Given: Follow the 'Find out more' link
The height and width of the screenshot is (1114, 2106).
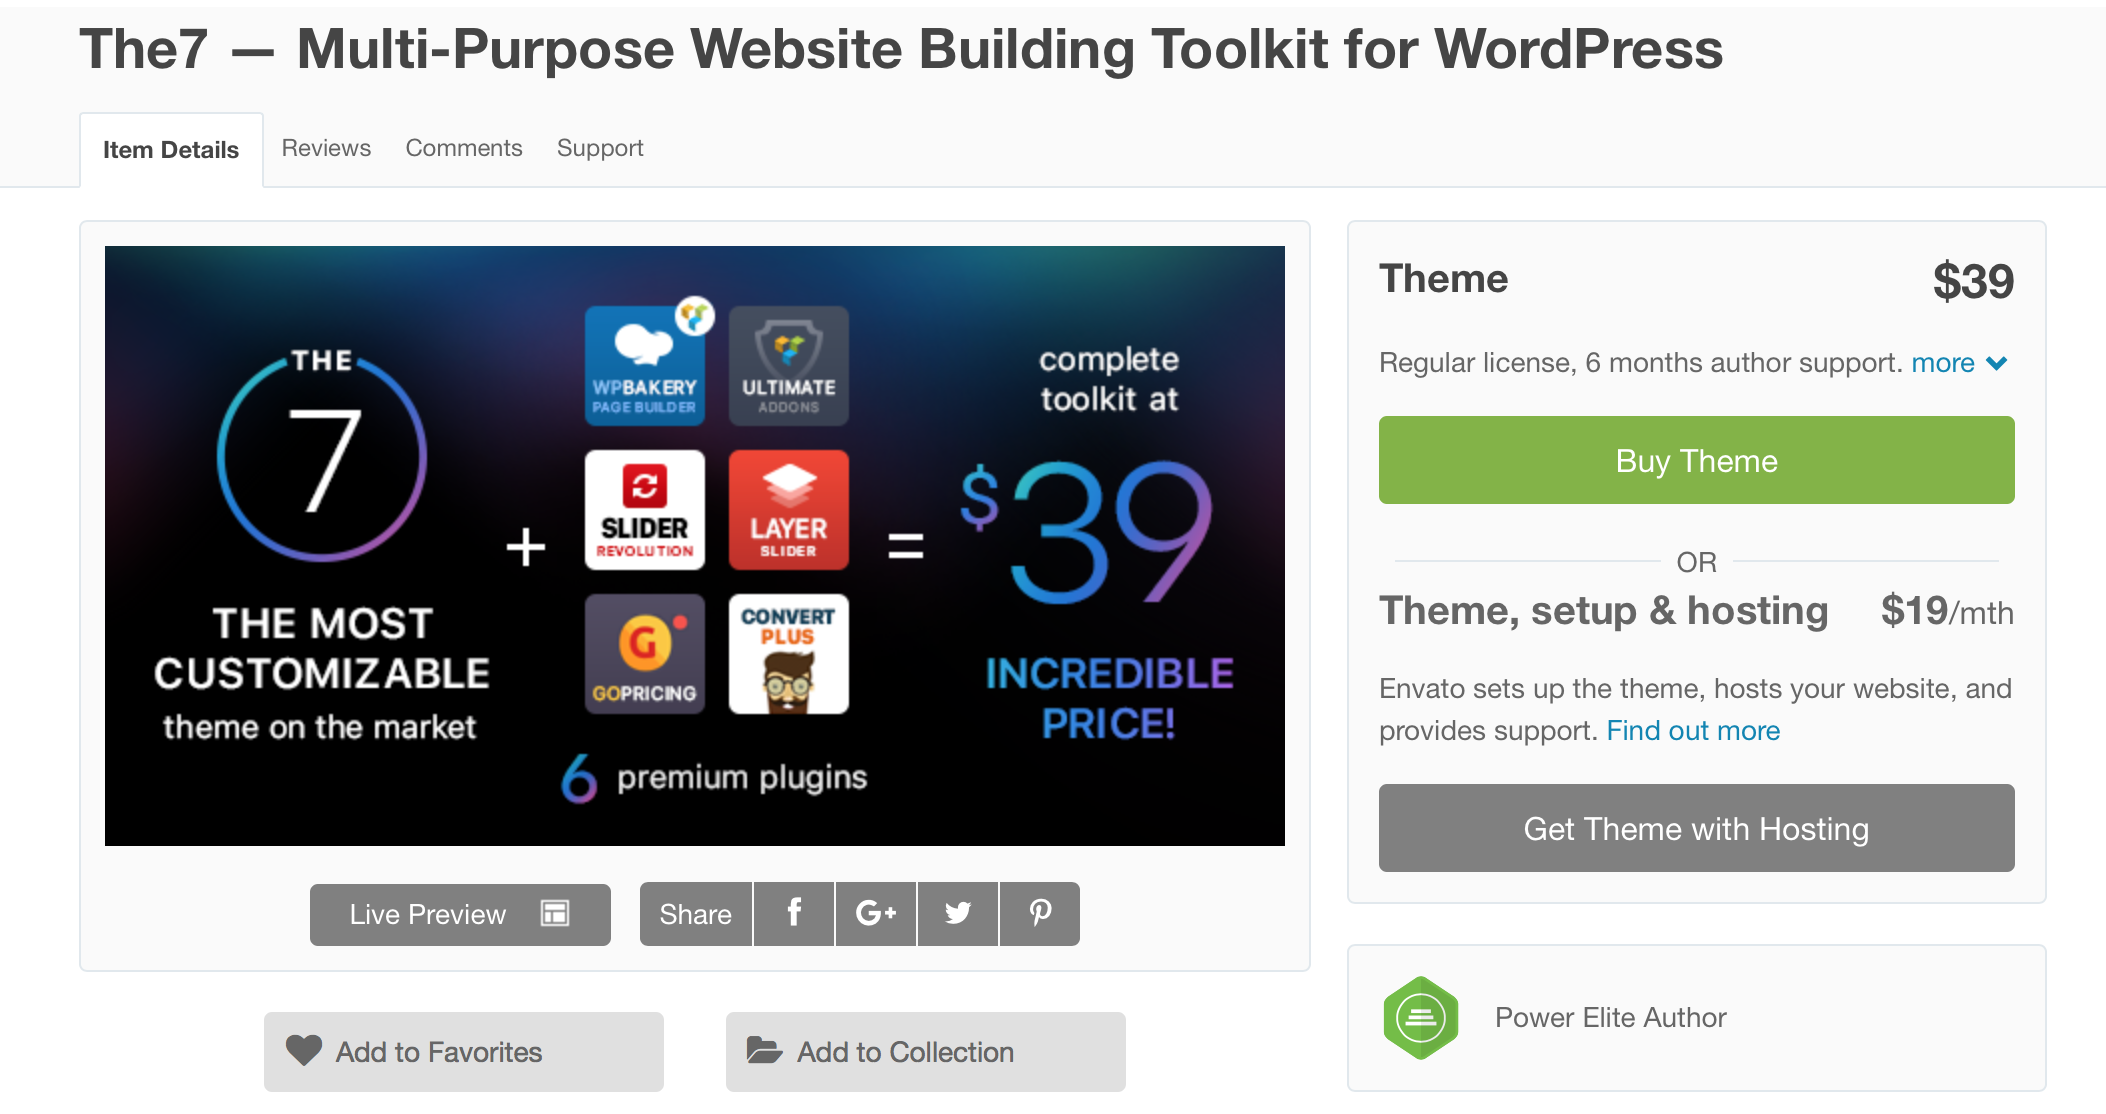Looking at the screenshot, I should 1693,731.
